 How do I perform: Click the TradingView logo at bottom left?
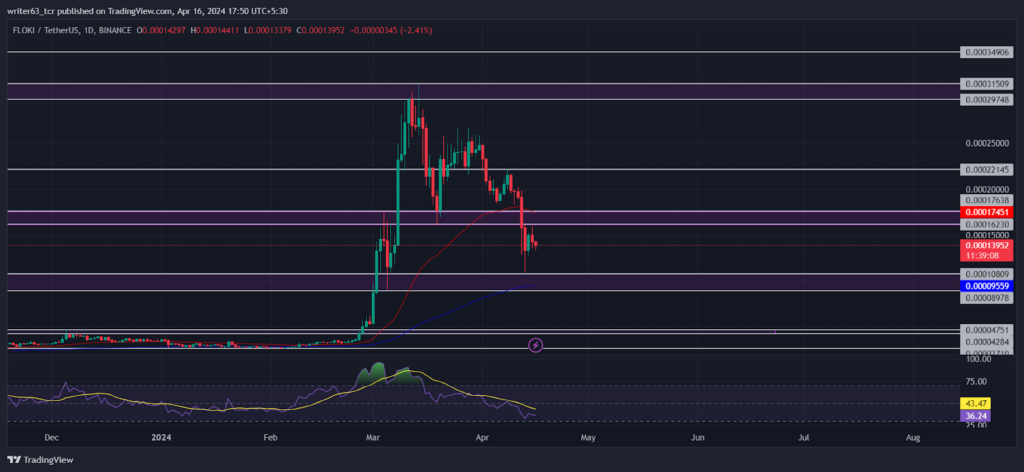click(40, 460)
